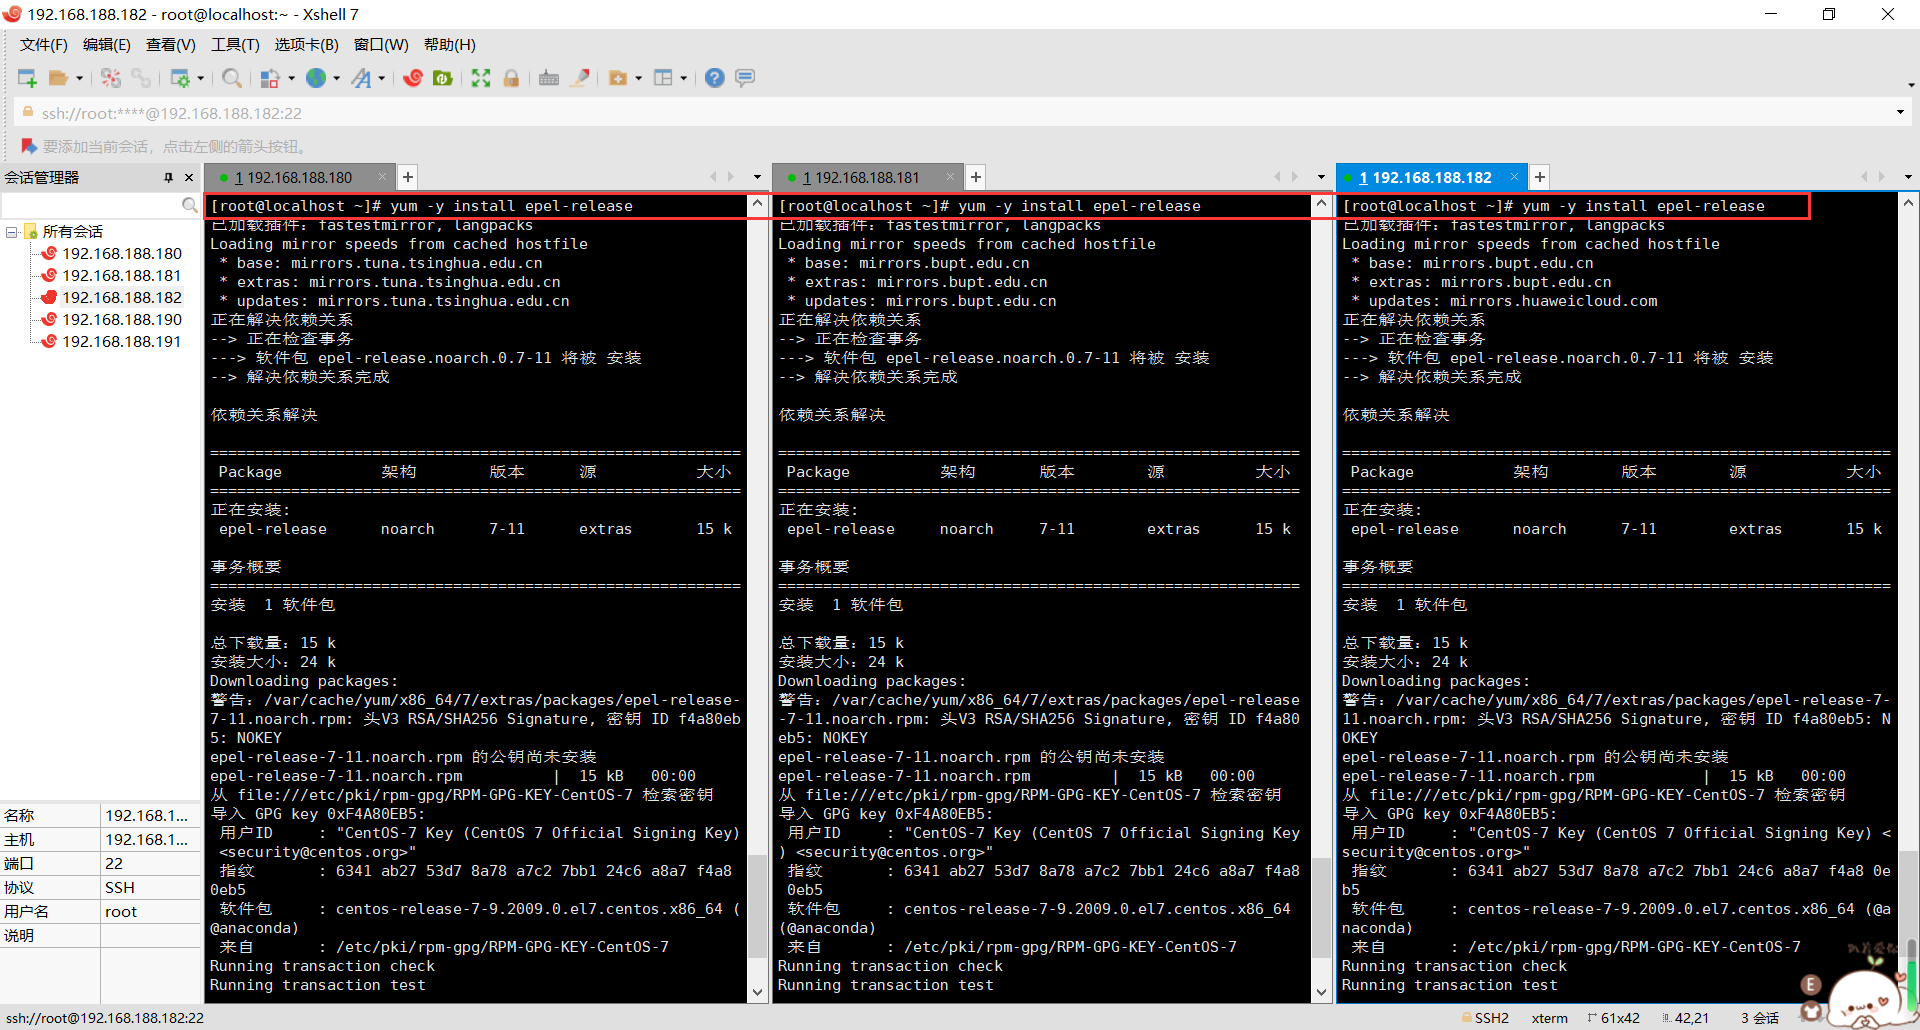
Task: Toggle Full Screen mode icon
Action: pos(481,78)
